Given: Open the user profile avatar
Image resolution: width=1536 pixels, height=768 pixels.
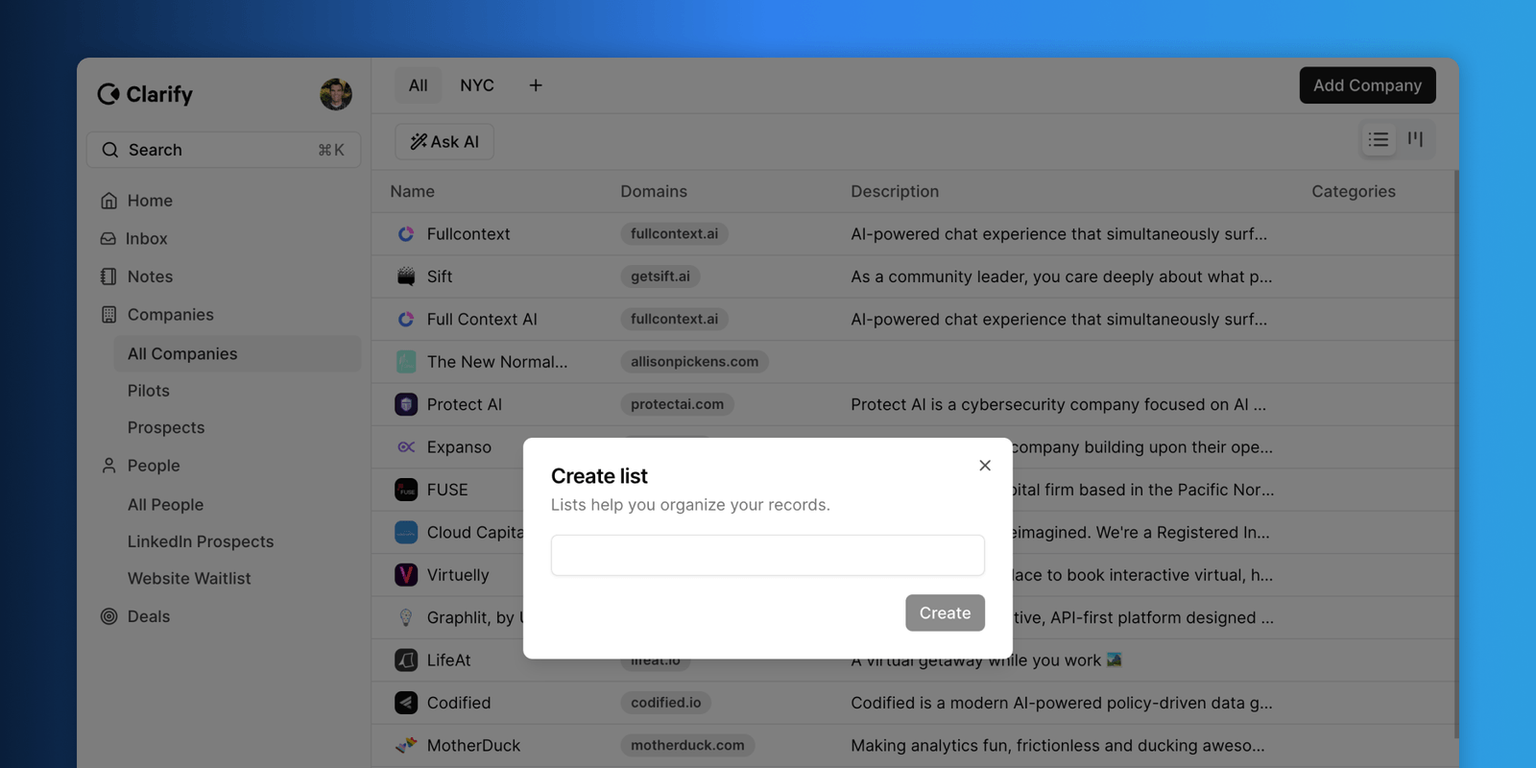Looking at the screenshot, I should point(336,94).
